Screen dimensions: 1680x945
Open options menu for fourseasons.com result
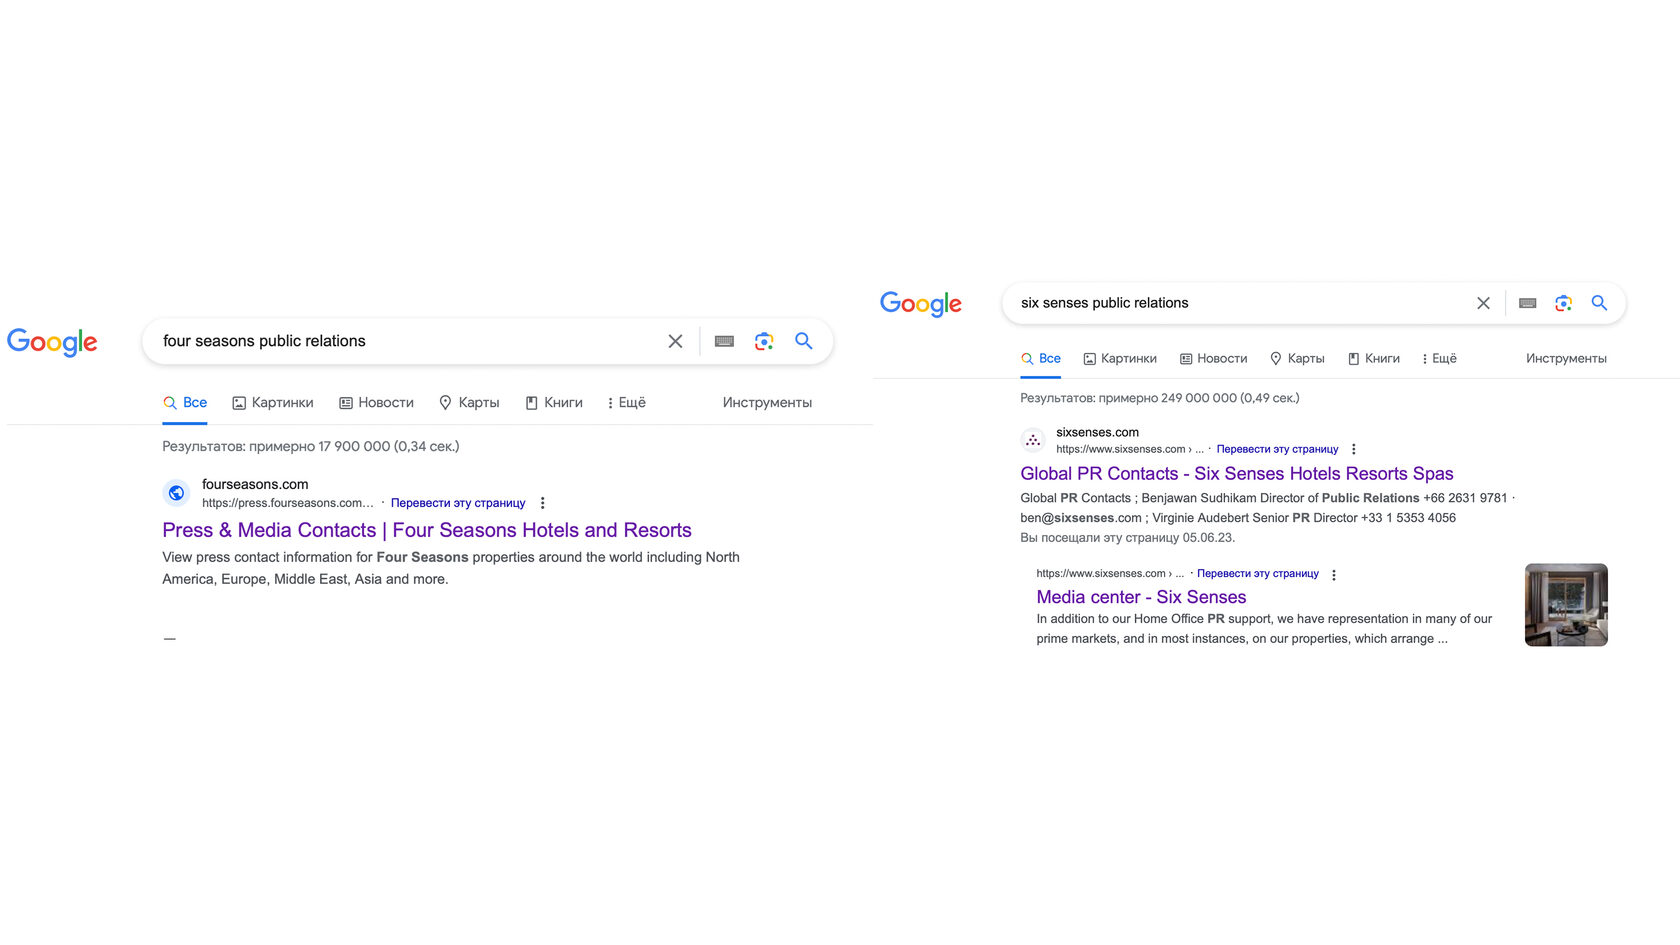(x=543, y=503)
